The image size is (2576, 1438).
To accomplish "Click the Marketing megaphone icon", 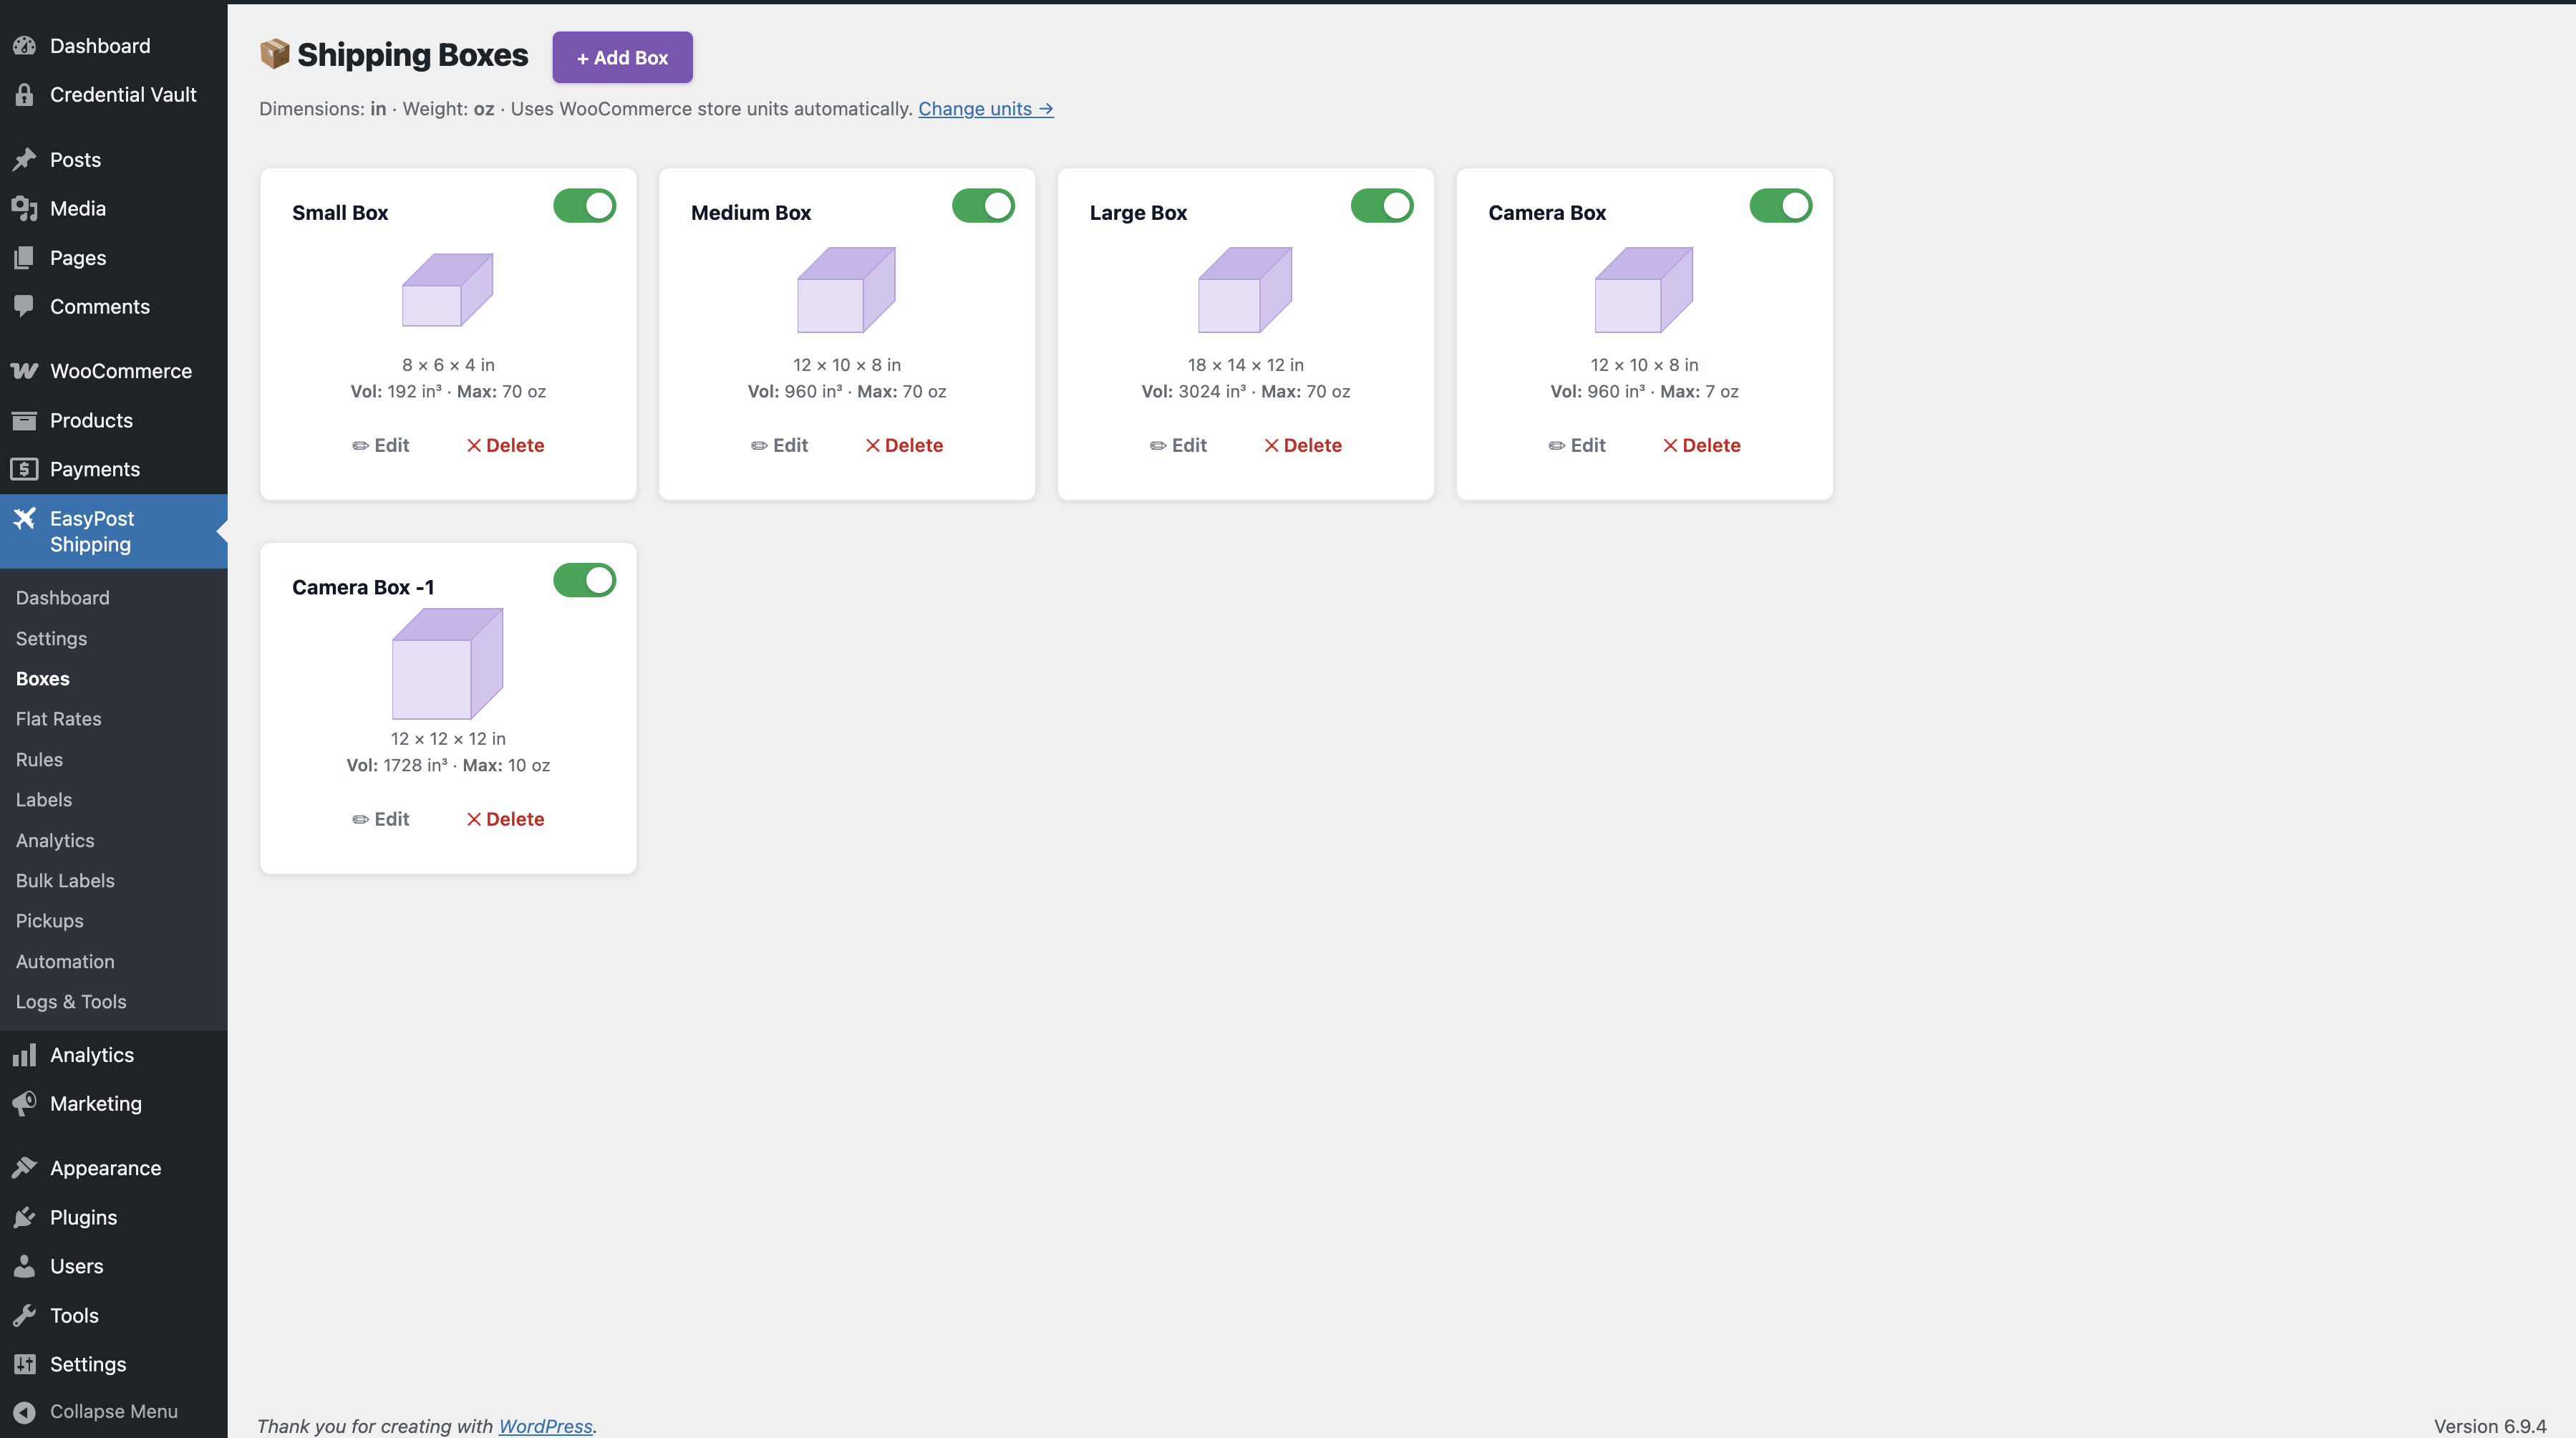I will (x=24, y=1104).
